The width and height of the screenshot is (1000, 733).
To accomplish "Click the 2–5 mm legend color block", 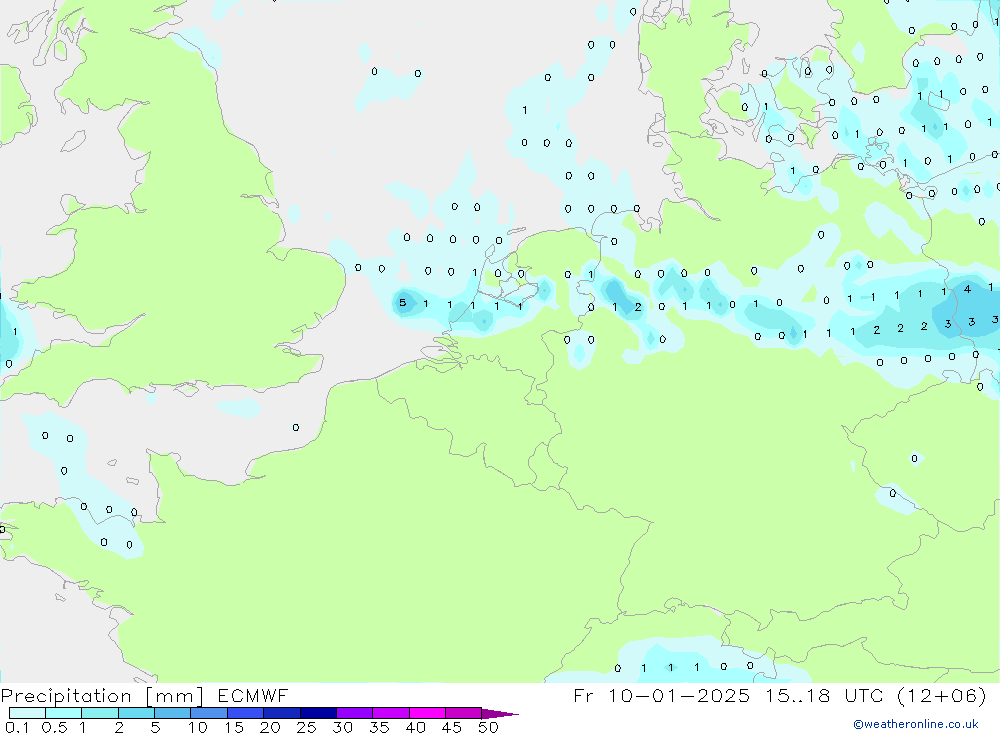I will pos(136,713).
